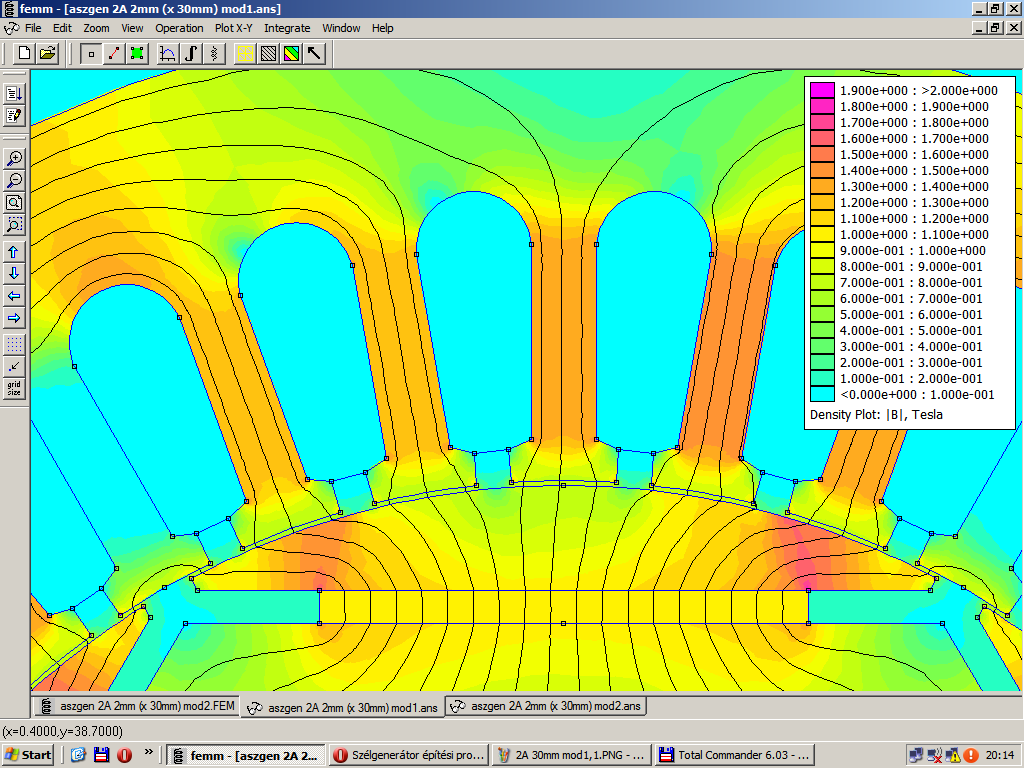The image size is (1024, 768).
Task: Launch Internet Explorer from quick launch
Action: [78, 755]
